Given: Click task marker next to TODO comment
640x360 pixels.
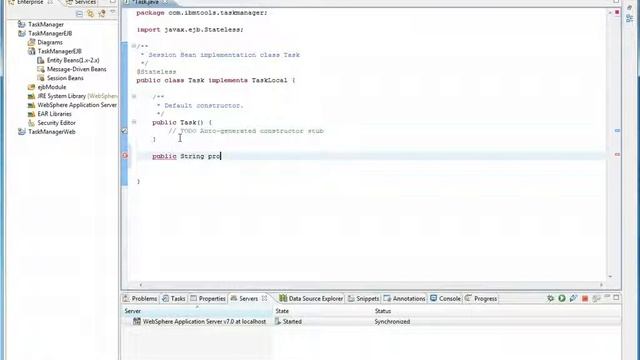Looking at the screenshot, I should [125, 131].
